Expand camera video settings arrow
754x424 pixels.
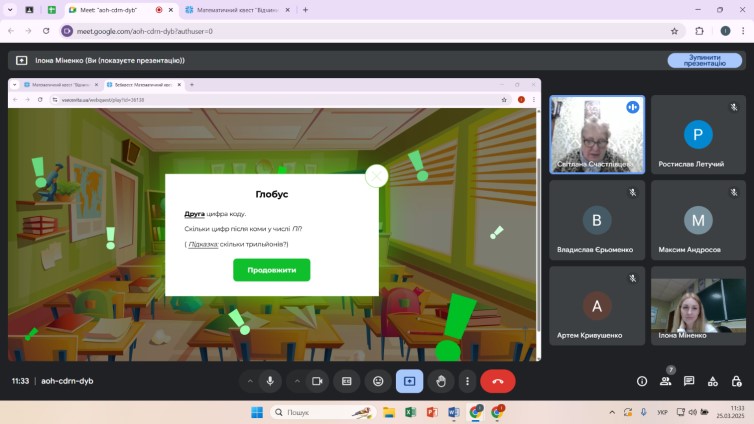tap(296, 381)
